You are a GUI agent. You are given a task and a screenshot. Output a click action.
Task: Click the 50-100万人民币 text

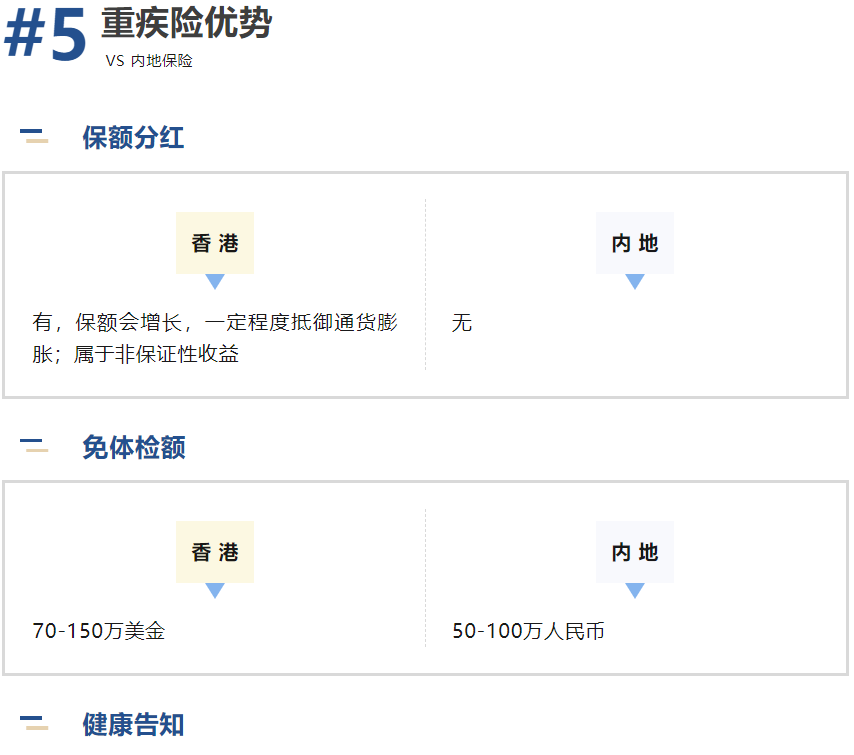[x=528, y=631]
